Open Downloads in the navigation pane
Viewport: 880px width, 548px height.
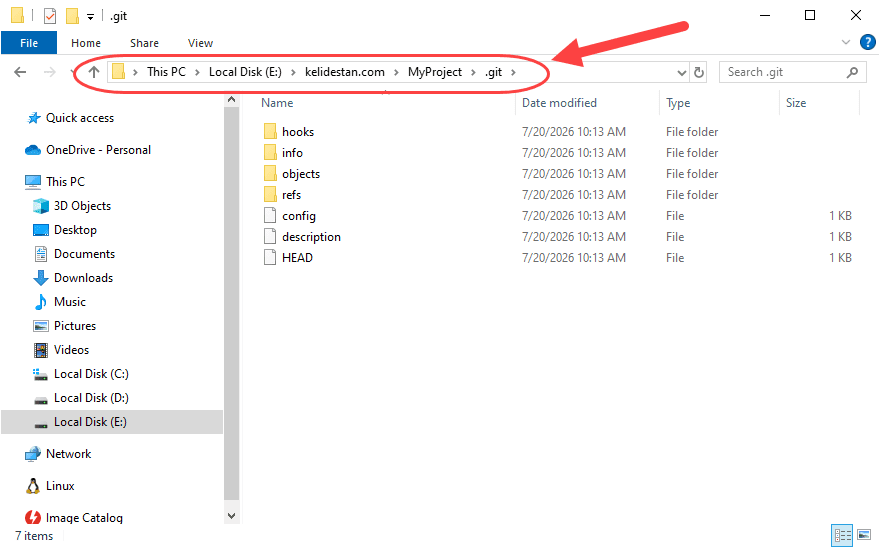[83, 278]
